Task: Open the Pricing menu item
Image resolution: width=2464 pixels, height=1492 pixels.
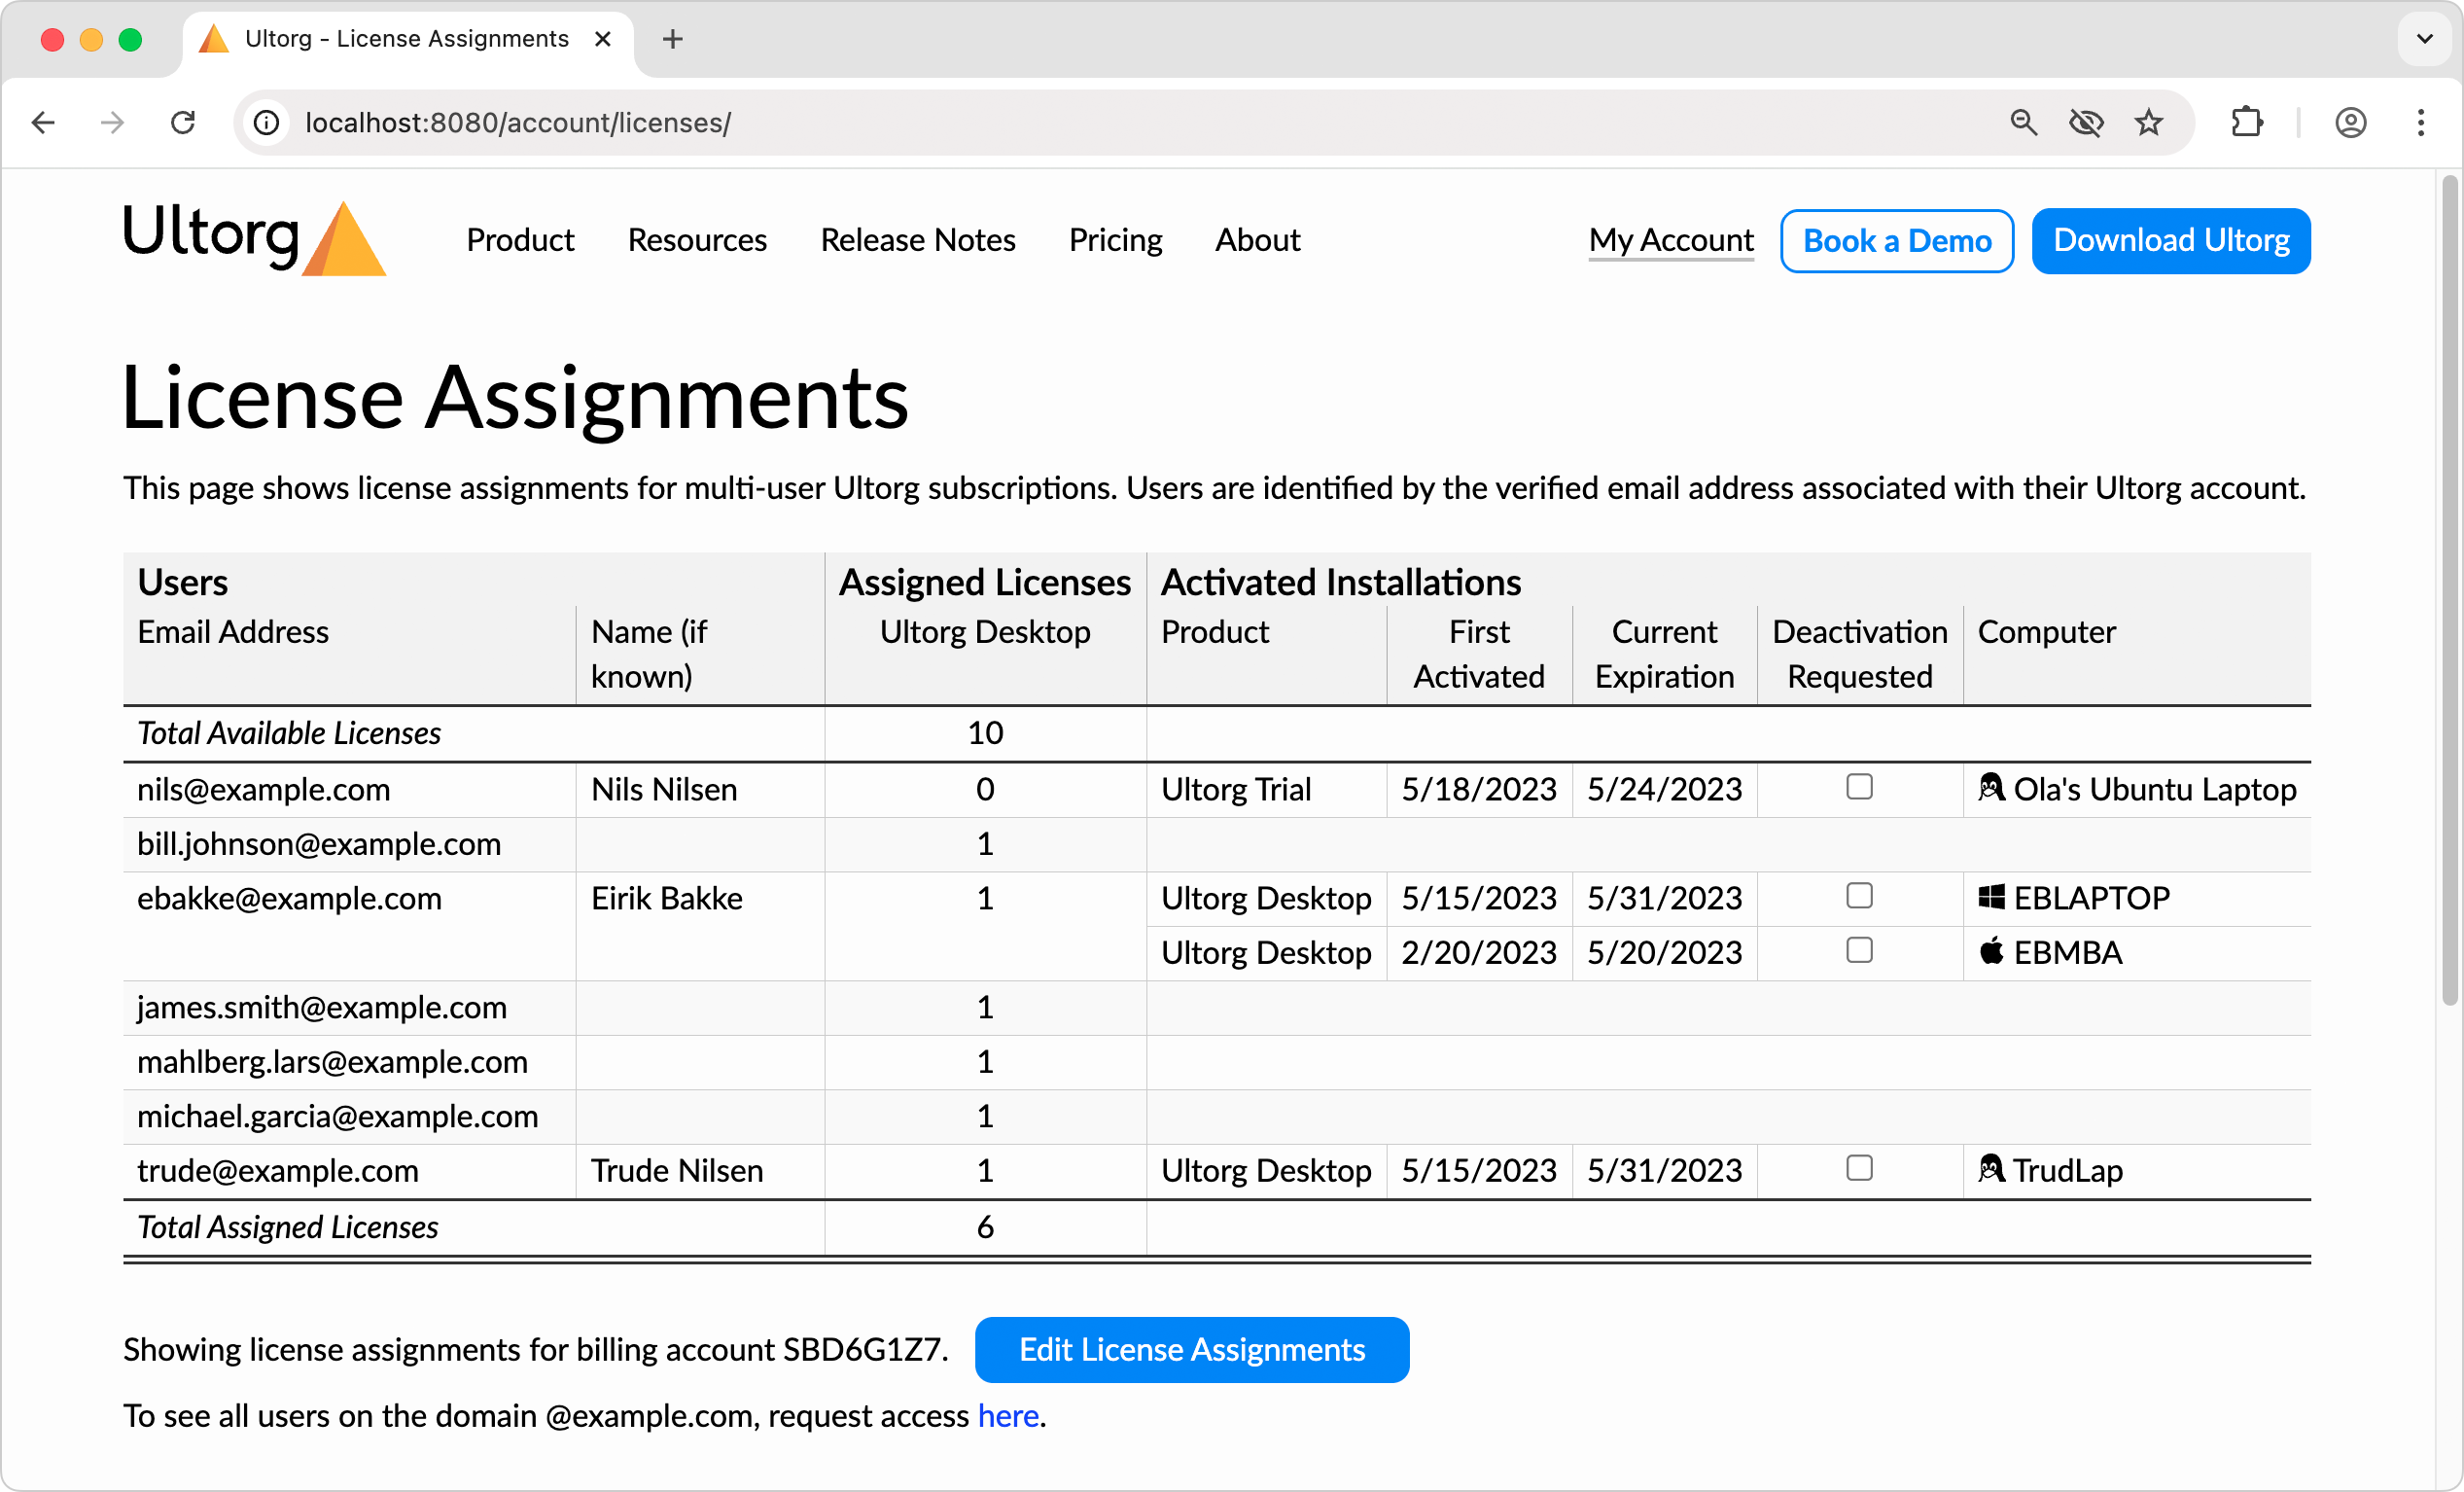Action: (x=1115, y=240)
